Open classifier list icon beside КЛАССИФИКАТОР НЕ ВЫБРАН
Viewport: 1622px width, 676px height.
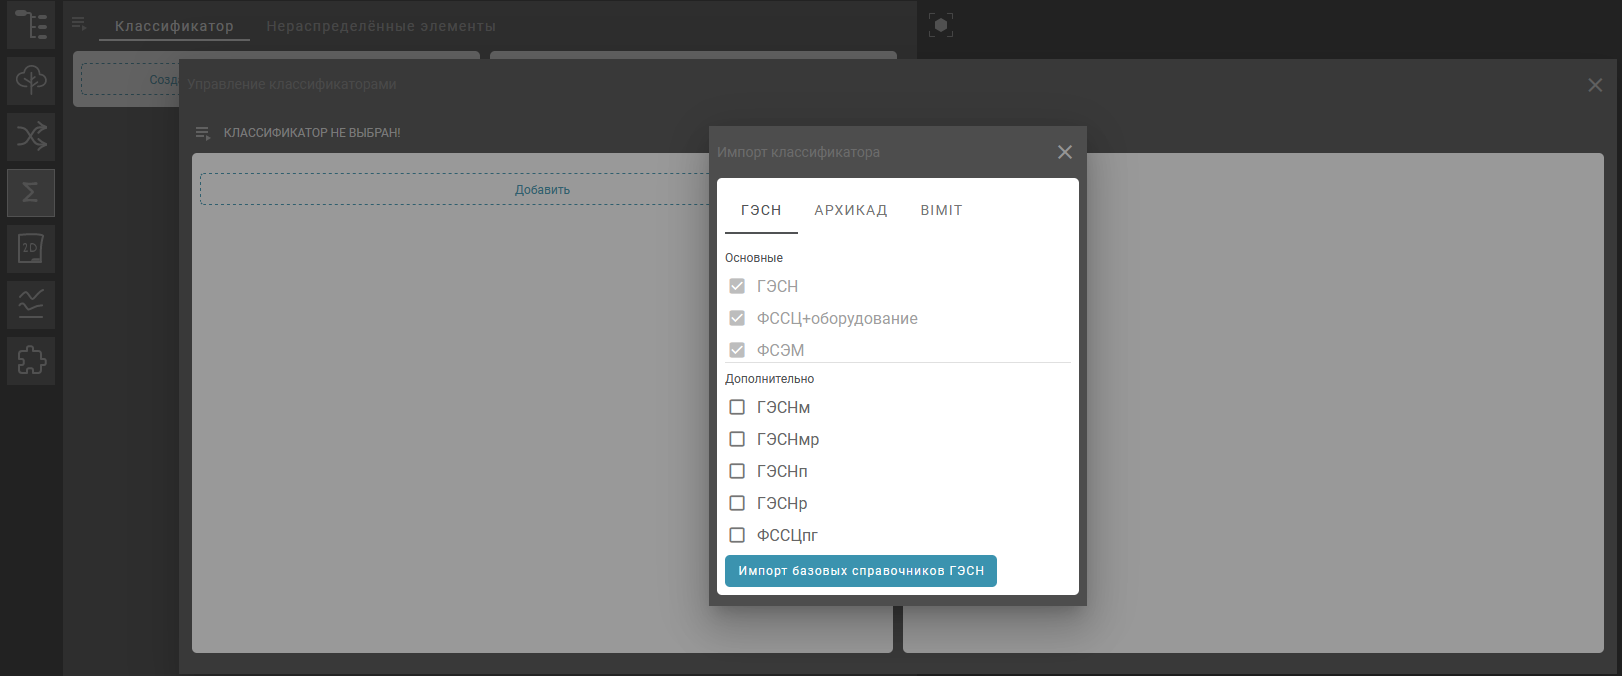click(203, 133)
